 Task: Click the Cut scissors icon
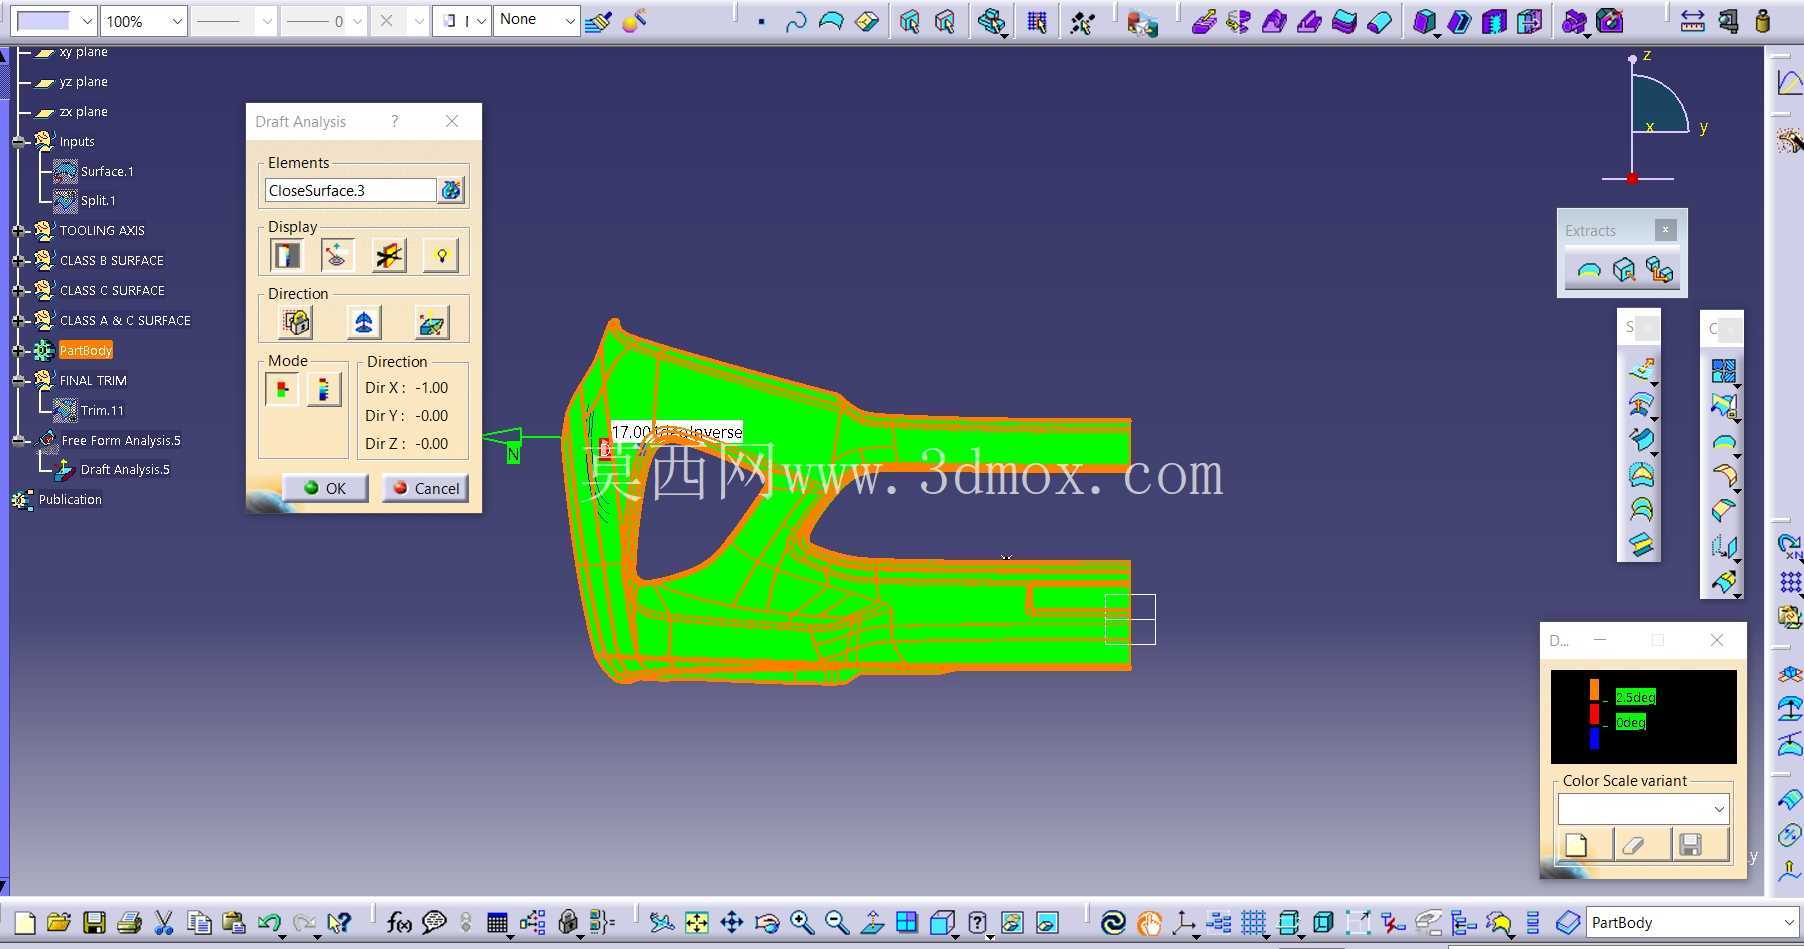(164, 923)
